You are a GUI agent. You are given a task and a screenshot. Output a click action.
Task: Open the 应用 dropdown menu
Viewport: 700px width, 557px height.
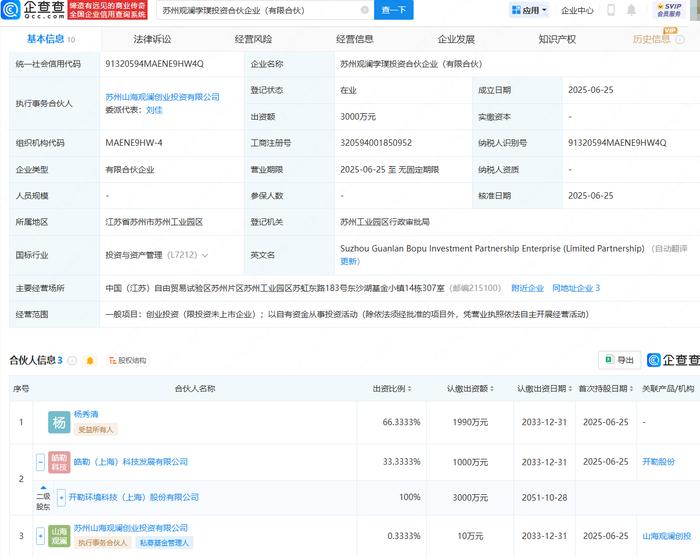[x=529, y=10]
